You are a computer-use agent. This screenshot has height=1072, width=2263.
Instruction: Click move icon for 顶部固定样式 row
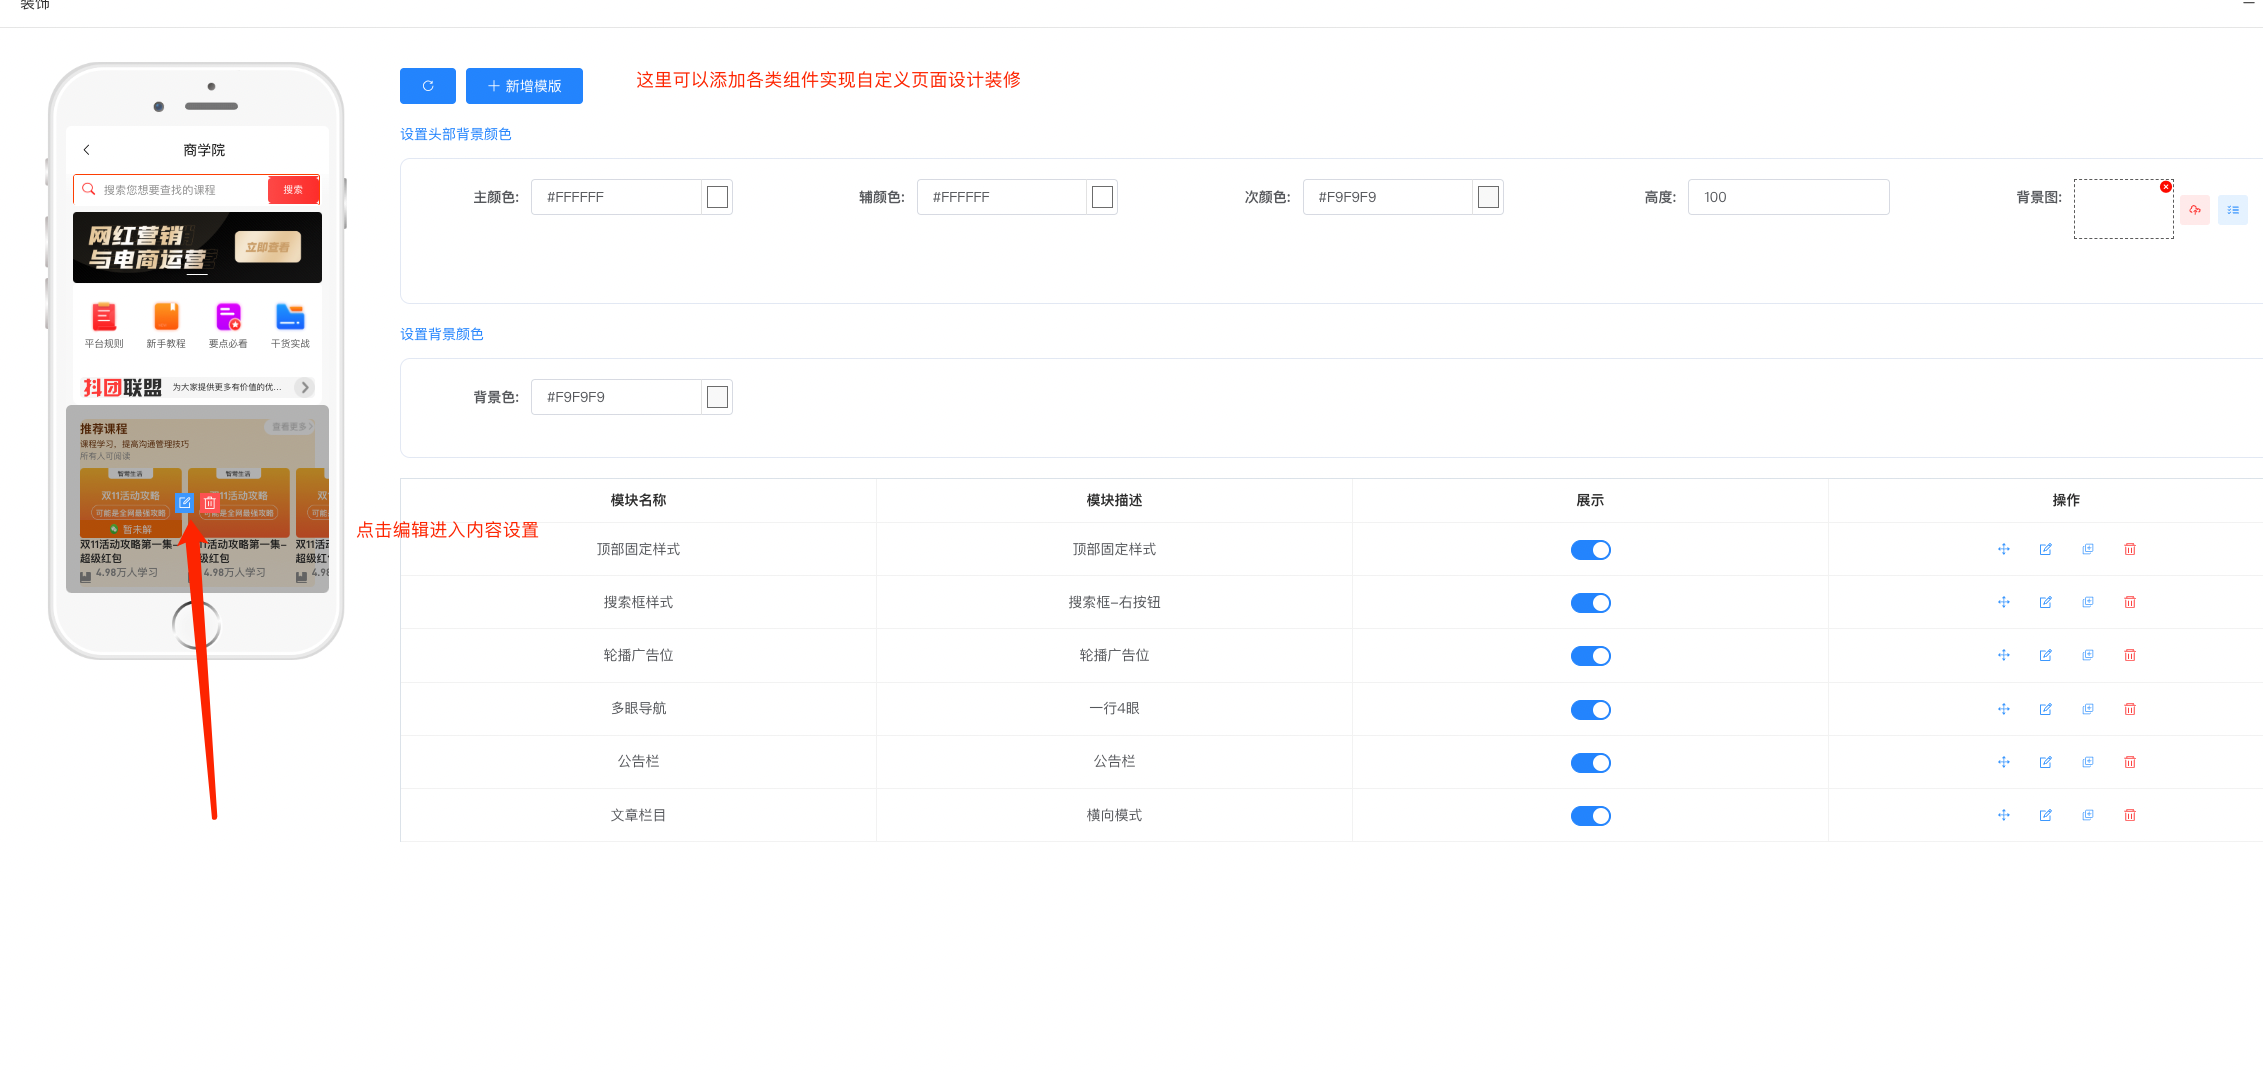2004,549
